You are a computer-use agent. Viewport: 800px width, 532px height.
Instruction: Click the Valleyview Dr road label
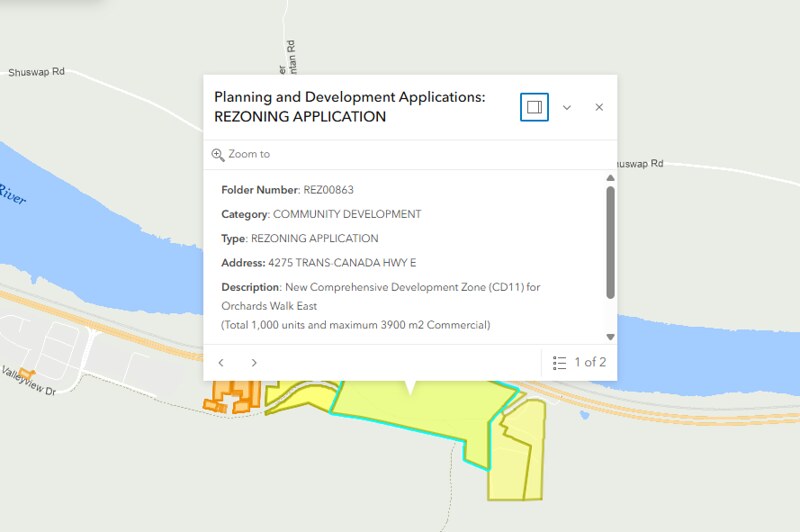click(28, 381)
